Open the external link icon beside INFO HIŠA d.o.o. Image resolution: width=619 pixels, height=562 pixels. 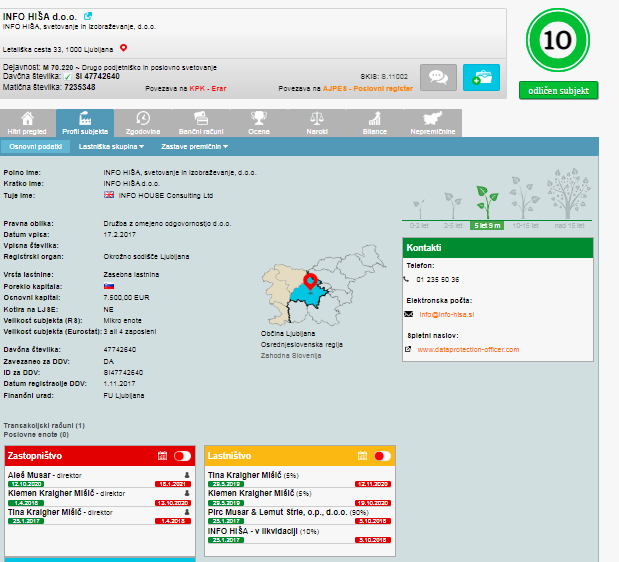pyautogui.click(x=88, y=16)
